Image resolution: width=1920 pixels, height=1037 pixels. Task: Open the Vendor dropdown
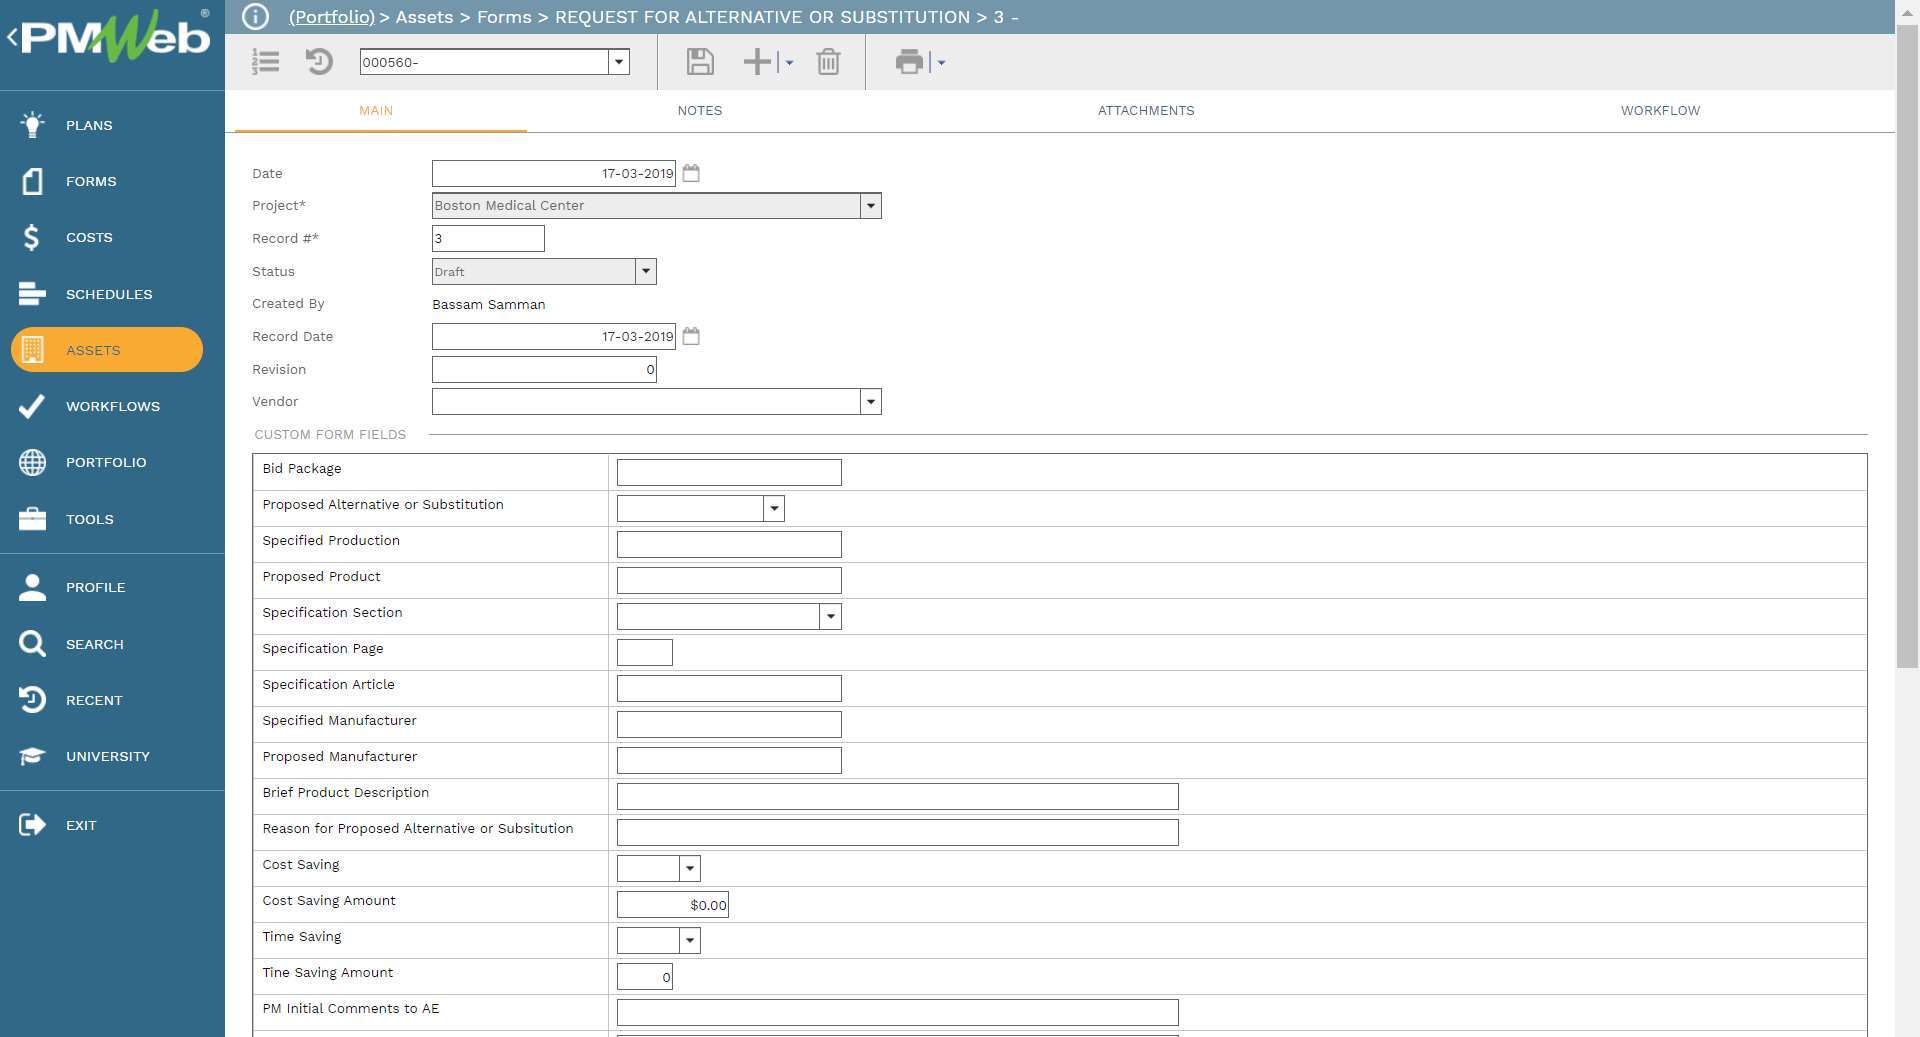870,402
